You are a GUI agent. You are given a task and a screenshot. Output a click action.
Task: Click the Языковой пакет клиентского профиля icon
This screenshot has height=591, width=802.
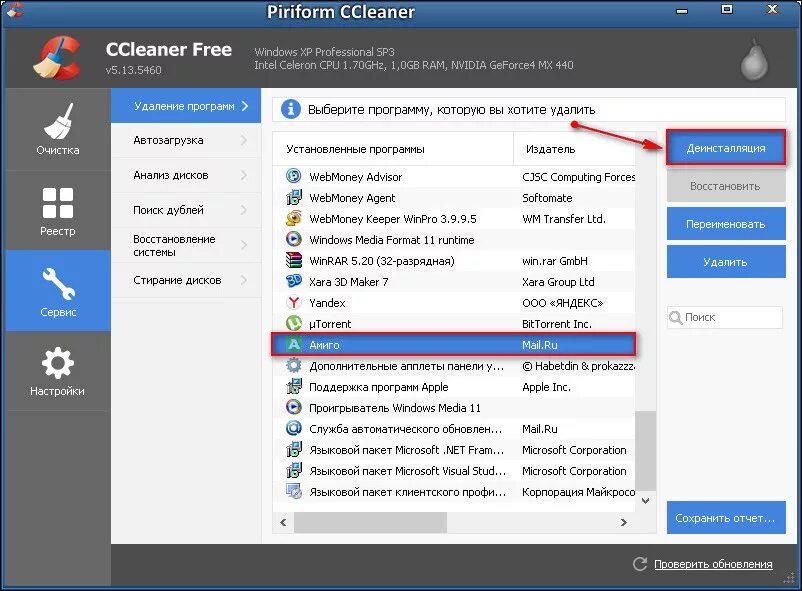tap(294, 491)
